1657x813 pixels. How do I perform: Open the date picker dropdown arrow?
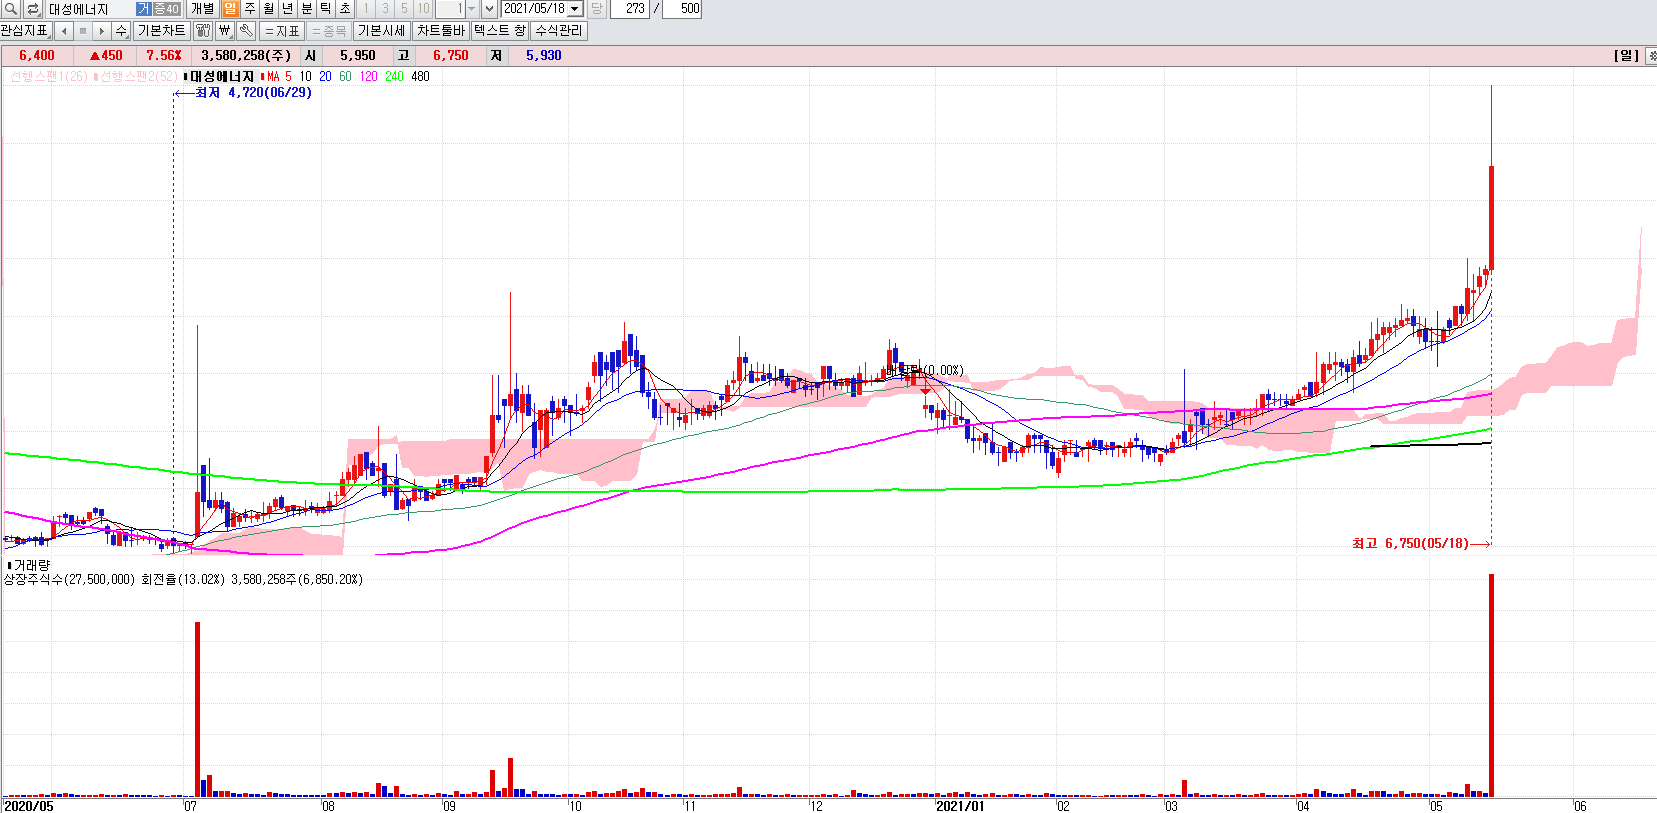(575, 9)
